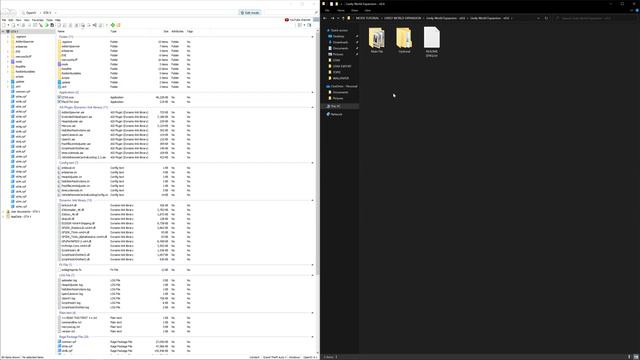Expand User documents - GTA V tree node
640x360 pixels.
tap(3, 212)
